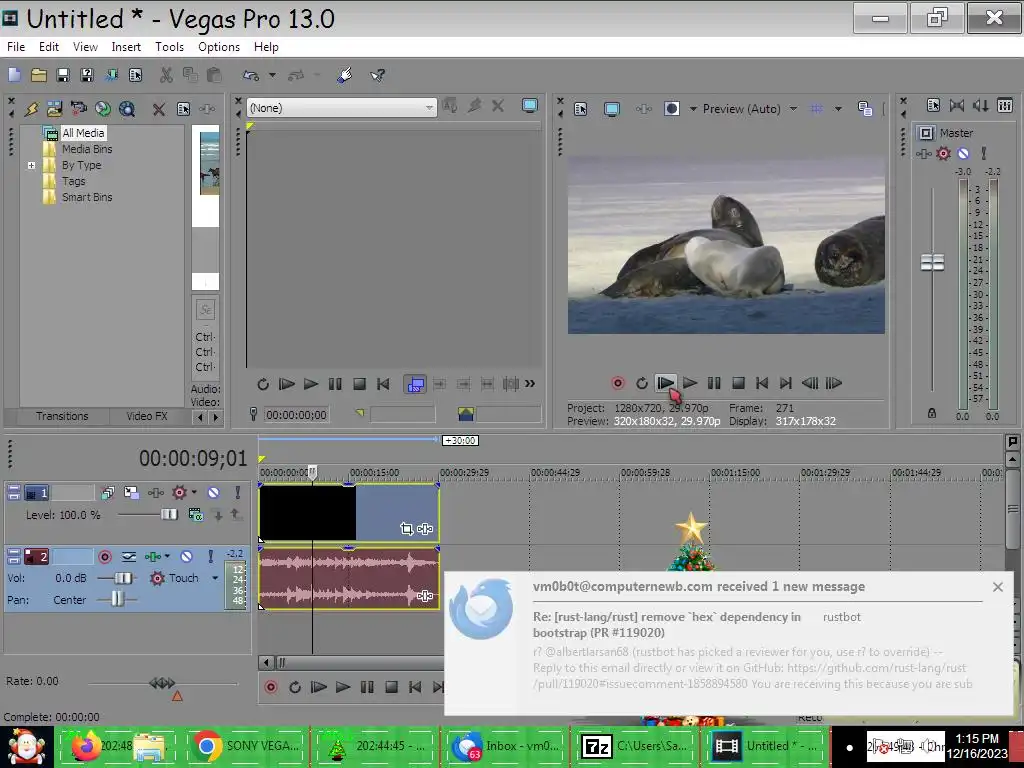
Task: Click video track Level slider handle
Action: pos(169,515)
